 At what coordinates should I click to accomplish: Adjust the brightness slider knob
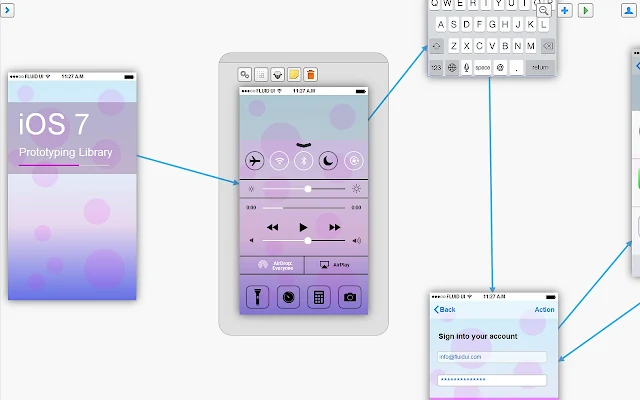tap(308, 189)
